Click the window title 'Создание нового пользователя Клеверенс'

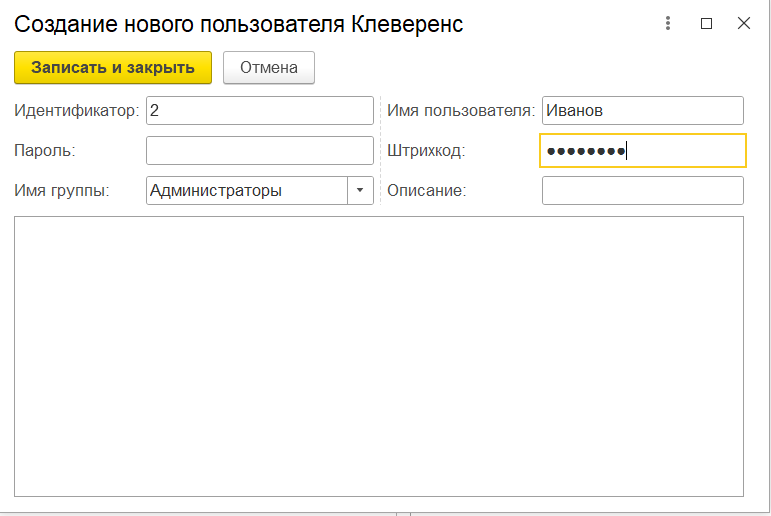click(x=238, y=24)
